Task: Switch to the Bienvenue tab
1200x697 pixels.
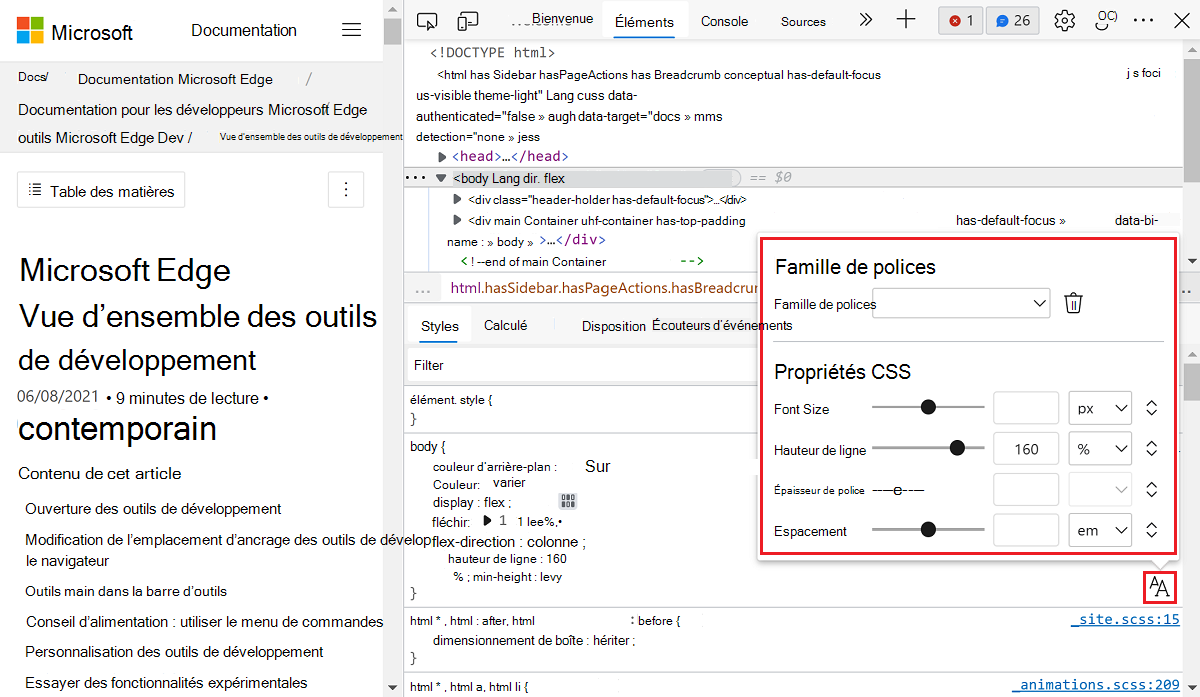Action: [x=562, y=19]
